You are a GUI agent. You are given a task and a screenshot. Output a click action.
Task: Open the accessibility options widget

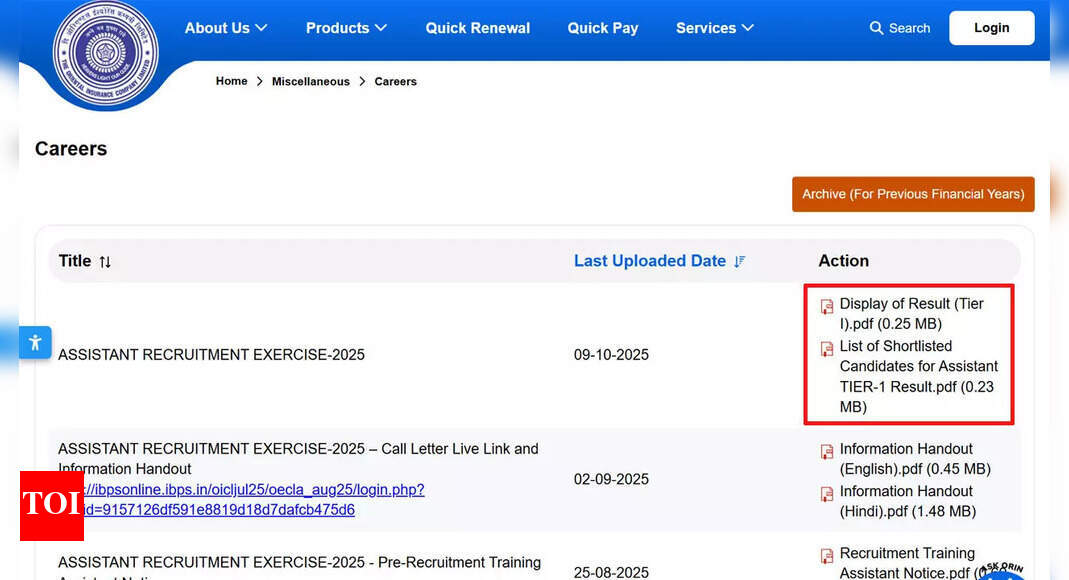(x=35, y=342)
